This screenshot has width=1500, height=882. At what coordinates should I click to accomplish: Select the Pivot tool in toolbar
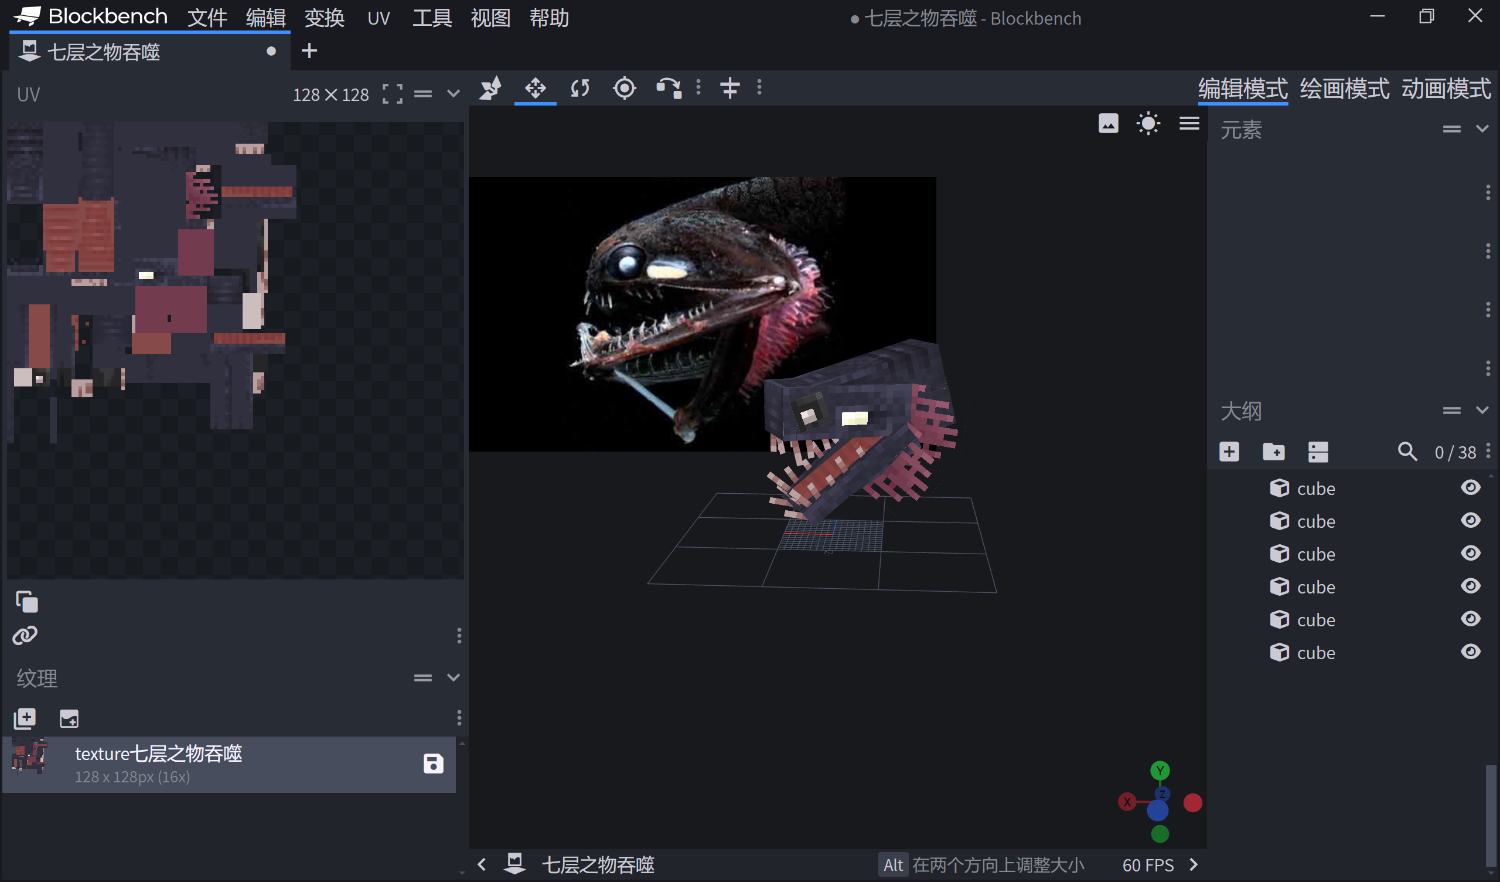pos(625,88)
